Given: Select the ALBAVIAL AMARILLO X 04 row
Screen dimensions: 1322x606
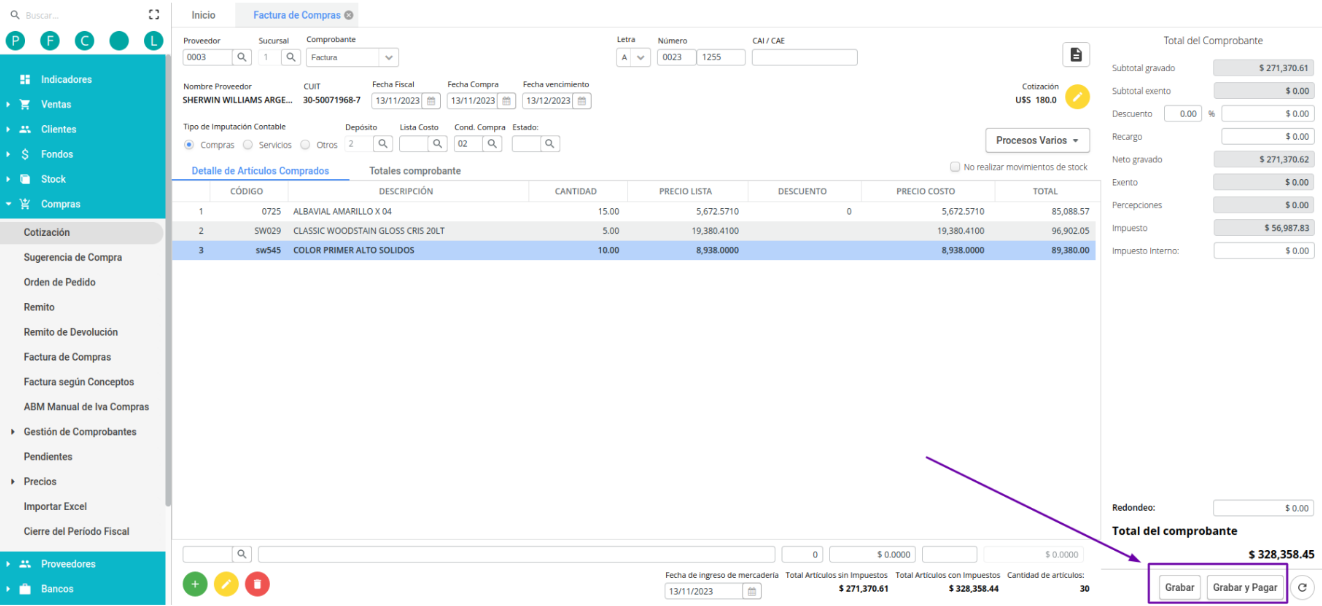Looking at the screenshot, I should [x=634, y=212].
